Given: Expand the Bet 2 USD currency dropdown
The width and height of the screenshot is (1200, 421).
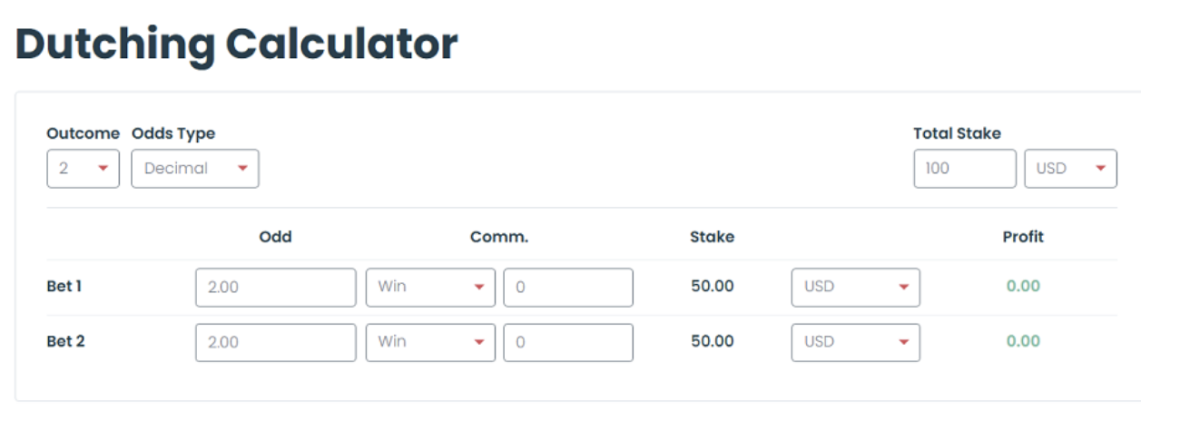Looking at the screenshot, I should (856, 342).
